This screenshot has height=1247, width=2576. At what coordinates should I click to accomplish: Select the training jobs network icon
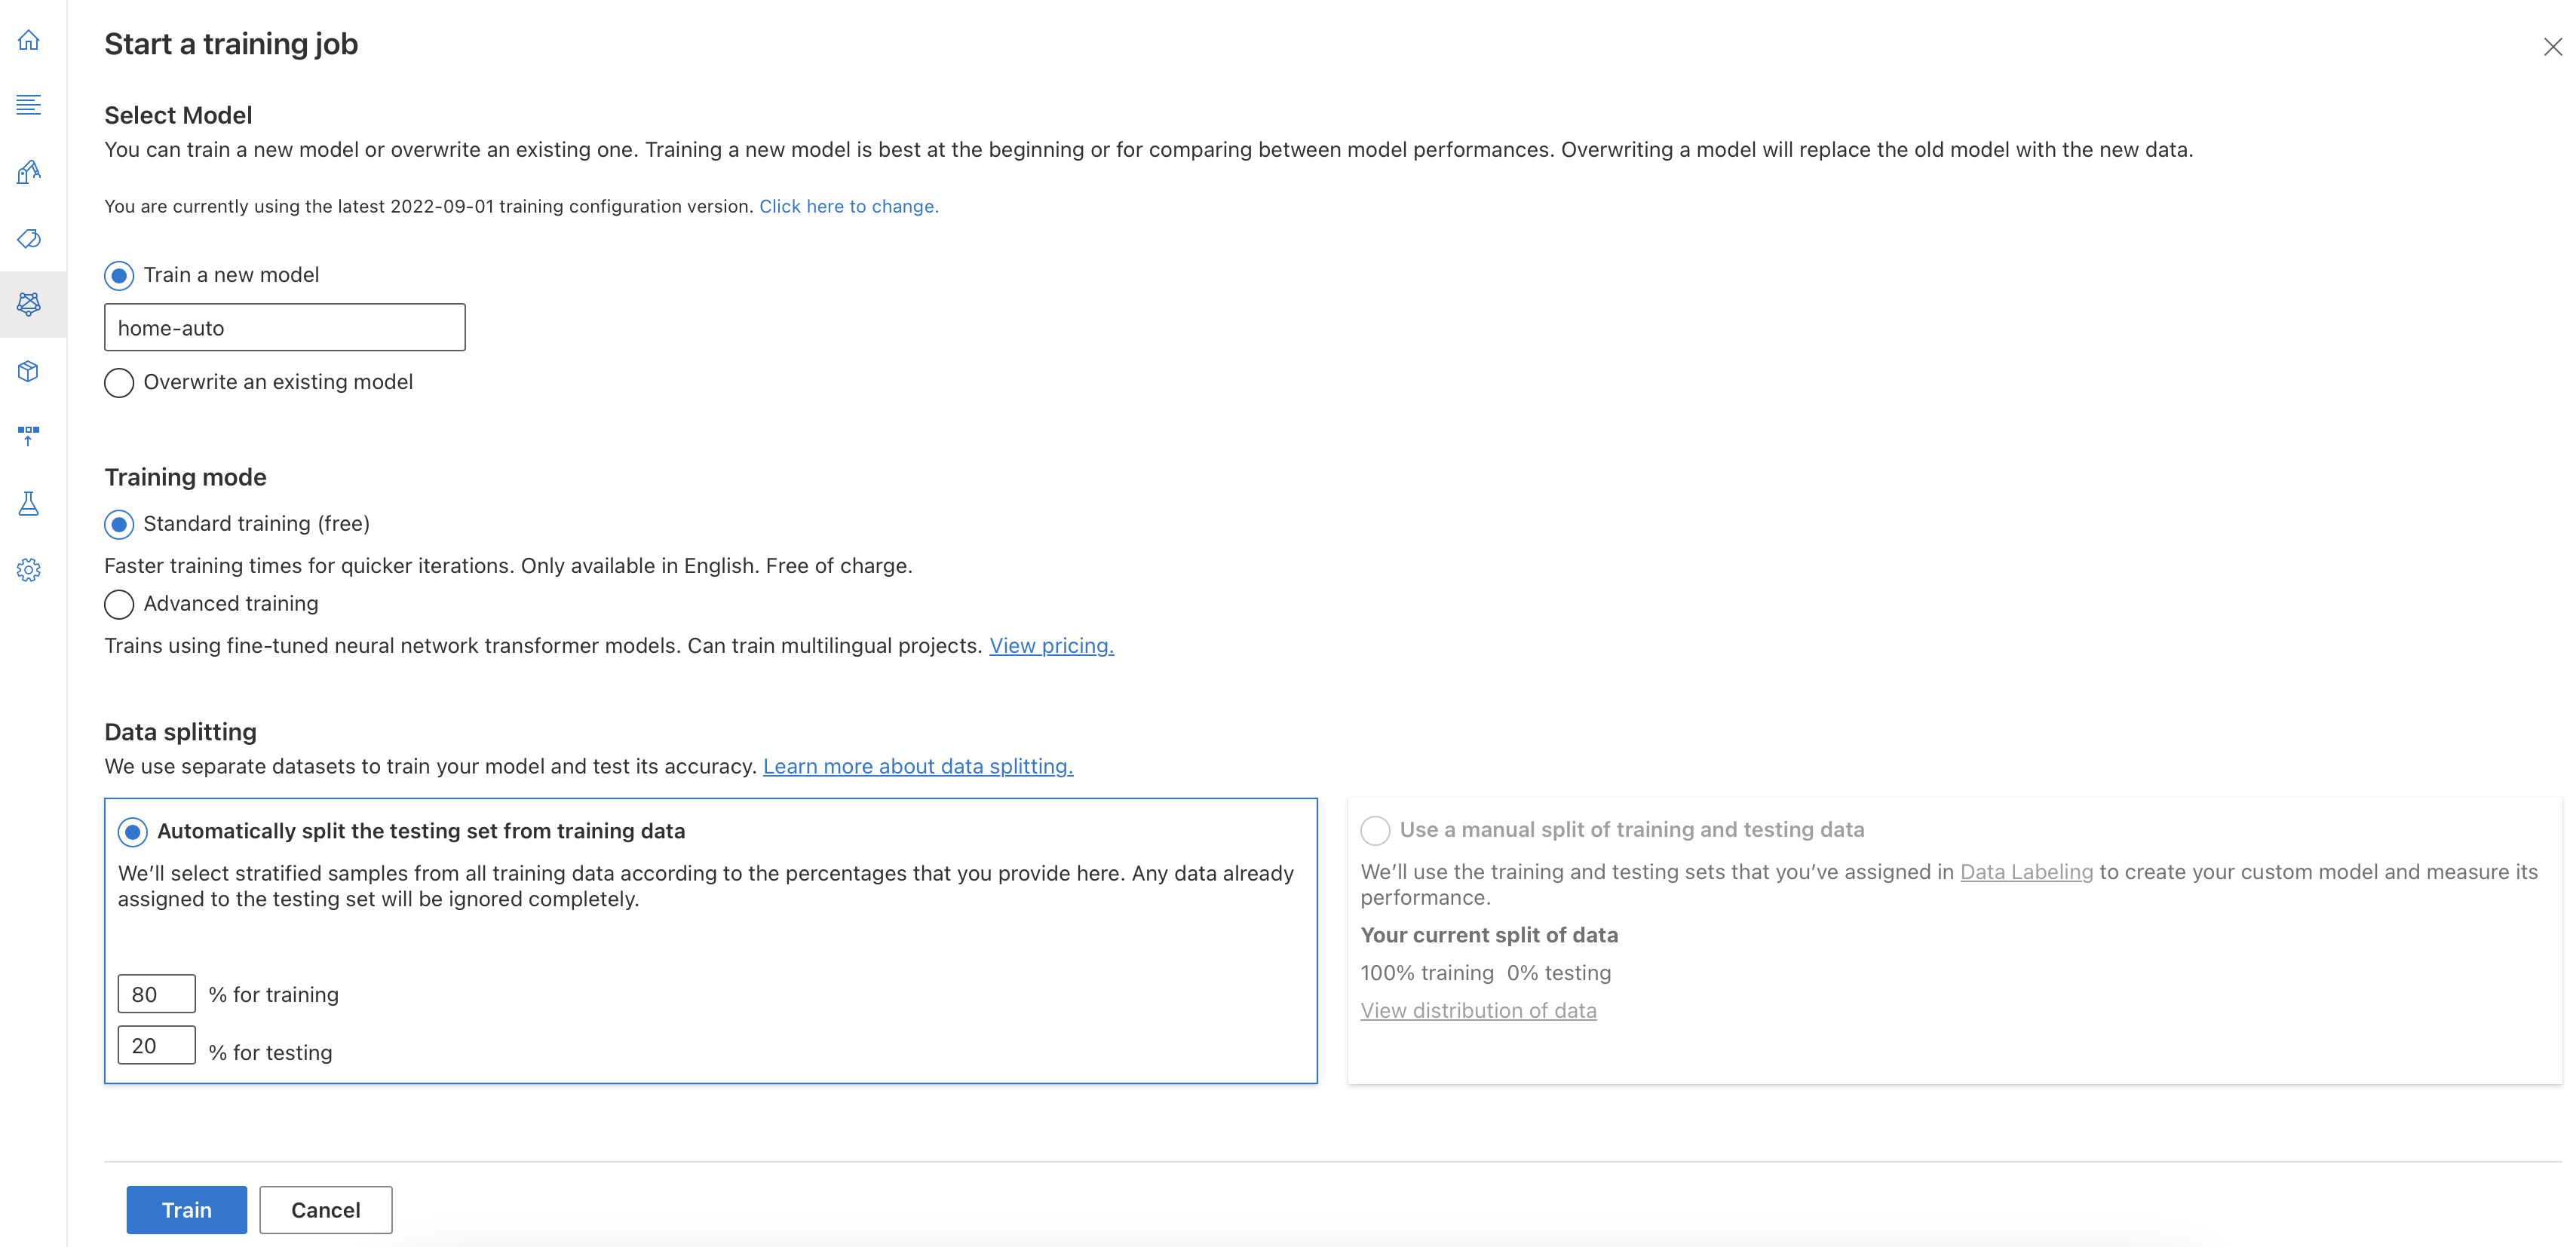[x=29, y=304]
